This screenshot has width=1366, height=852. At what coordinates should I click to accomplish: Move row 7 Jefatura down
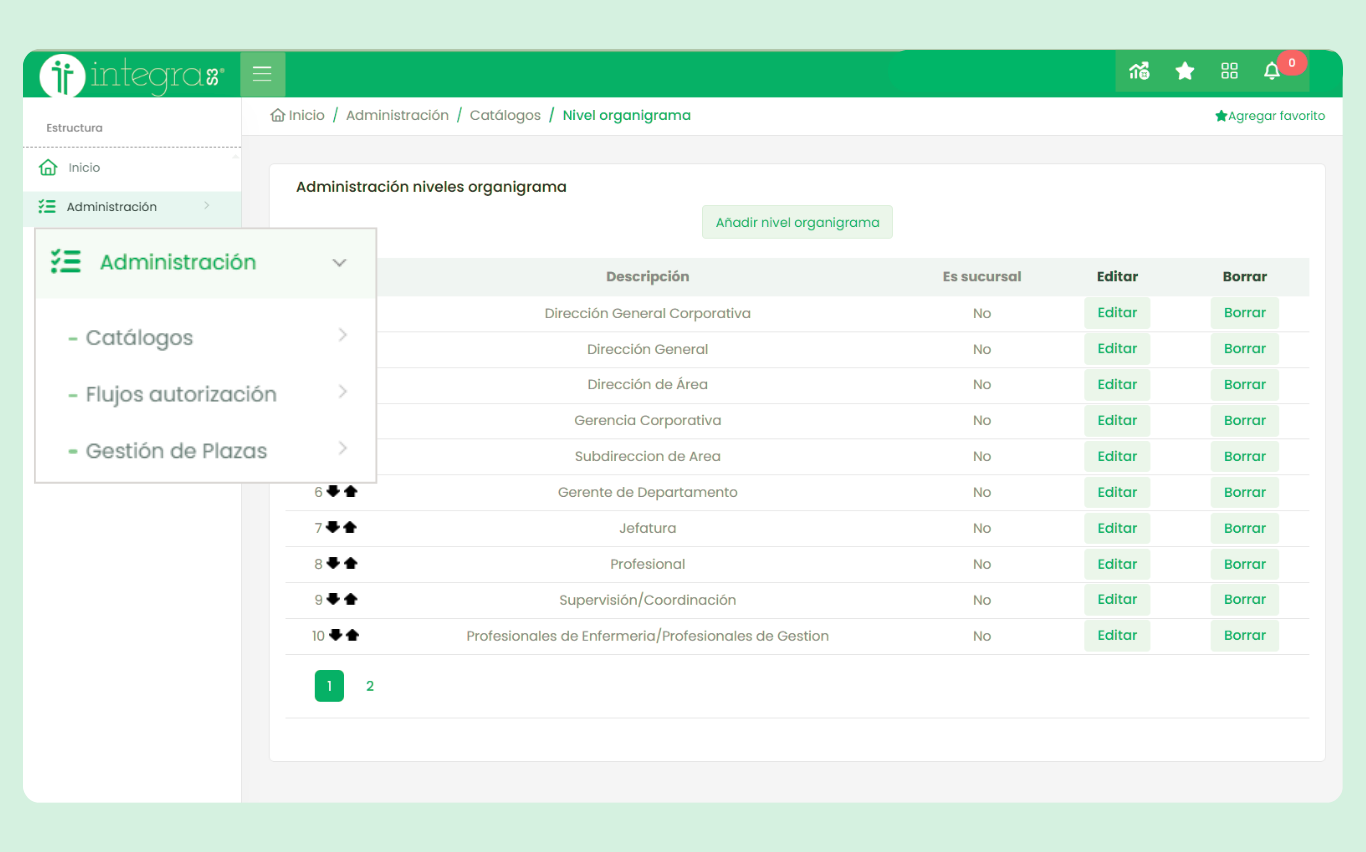[x=334, y=528]
